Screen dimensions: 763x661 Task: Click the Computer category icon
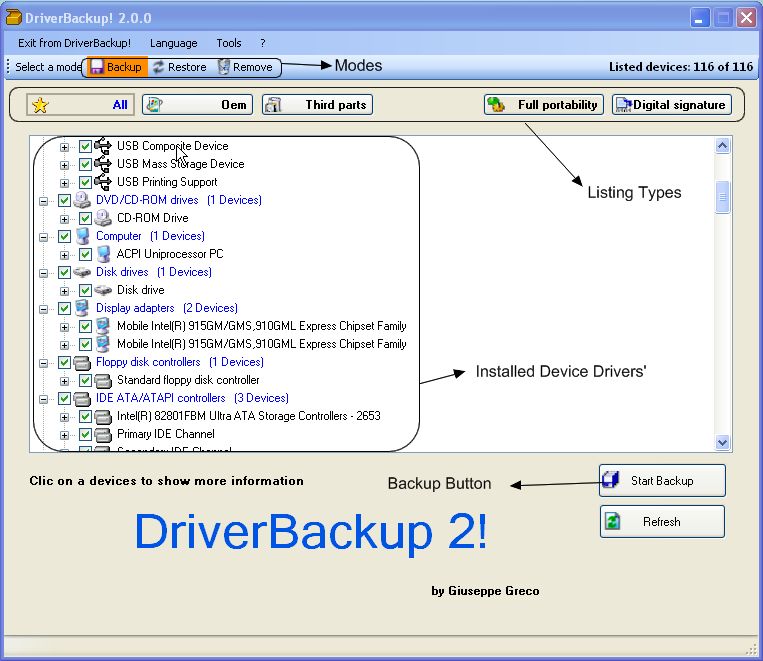(x=83, y=236)
